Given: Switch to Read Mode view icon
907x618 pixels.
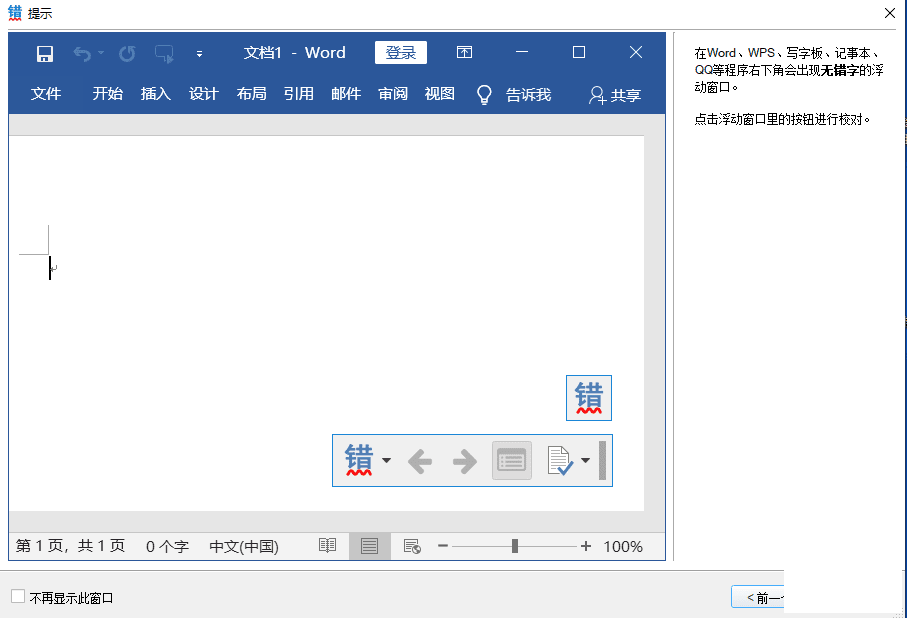Looking at the screenshot, I should click(327, 546).
